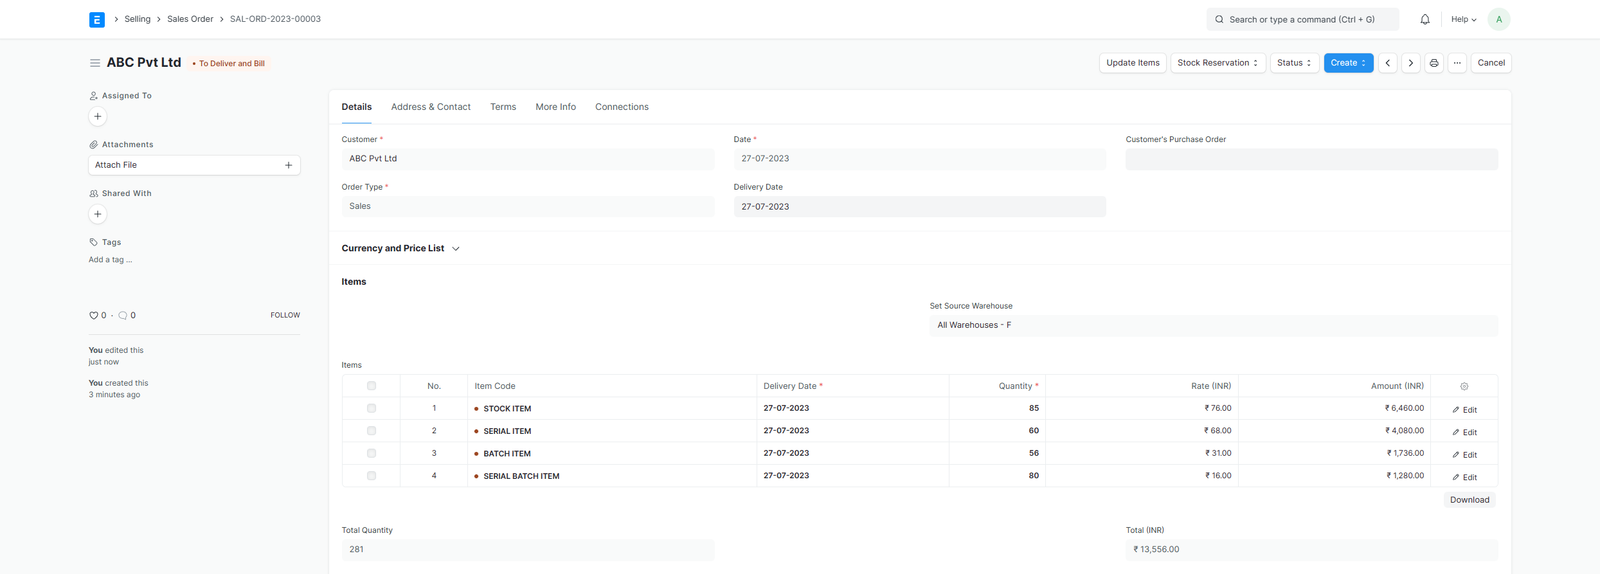Switch to the Details tab
The height and width of the screenshot is (574, 1600).
click(x=356, y=107)
